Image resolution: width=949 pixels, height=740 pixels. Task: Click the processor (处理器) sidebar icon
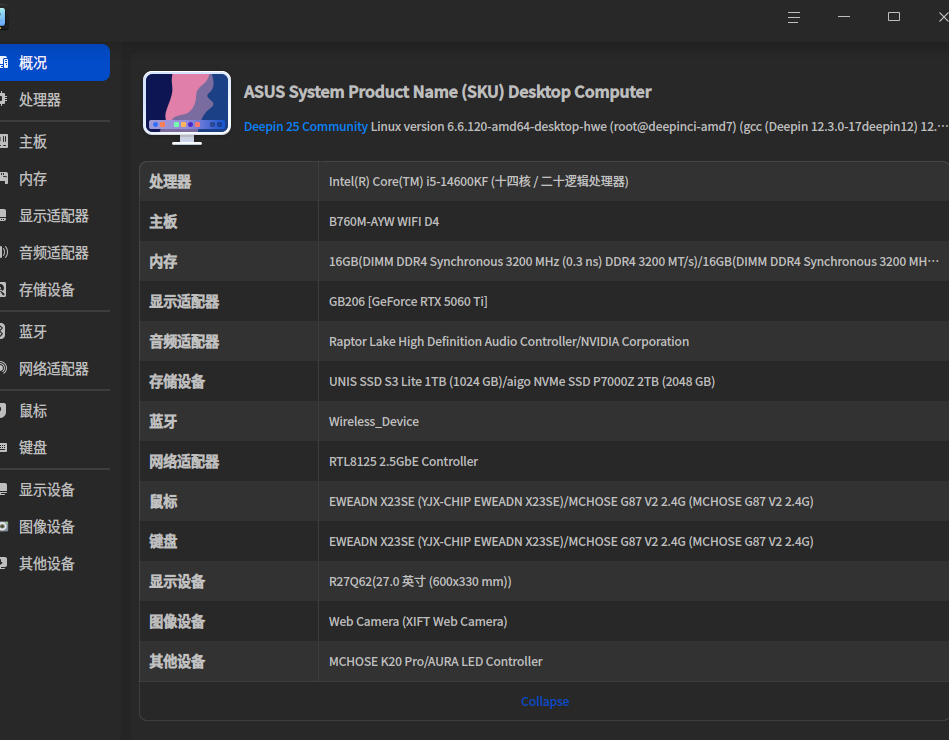click(3, 100)
